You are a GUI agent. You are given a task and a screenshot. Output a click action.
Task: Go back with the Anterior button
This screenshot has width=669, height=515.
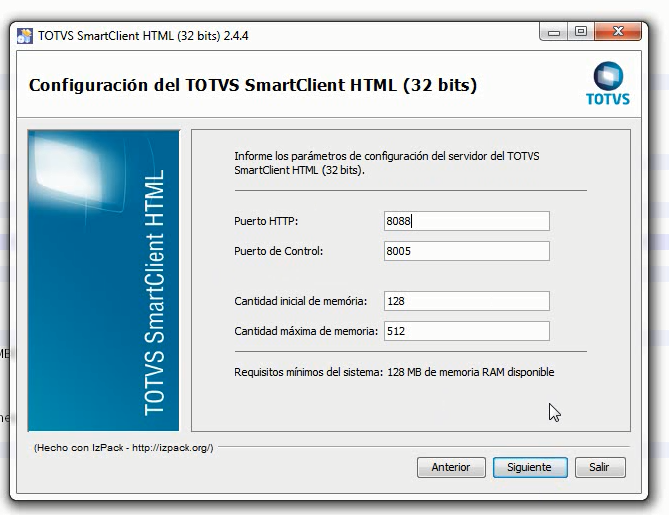tap(451, 467)
